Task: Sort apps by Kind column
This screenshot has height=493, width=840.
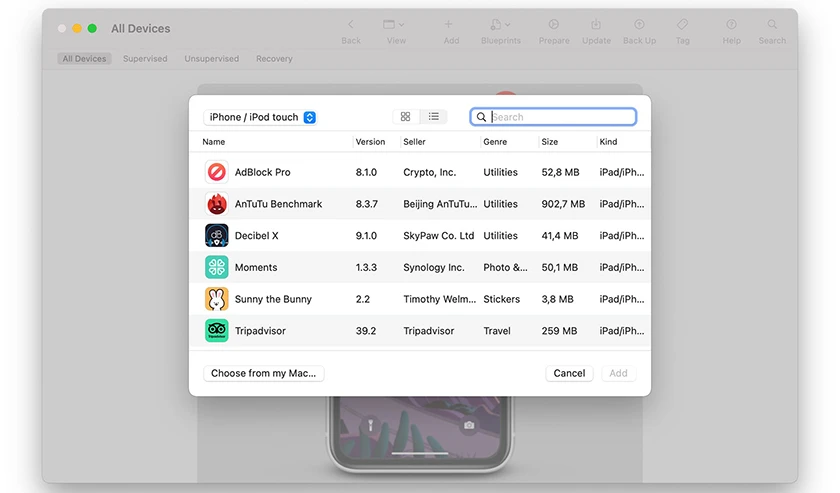Action: point(608,141)
